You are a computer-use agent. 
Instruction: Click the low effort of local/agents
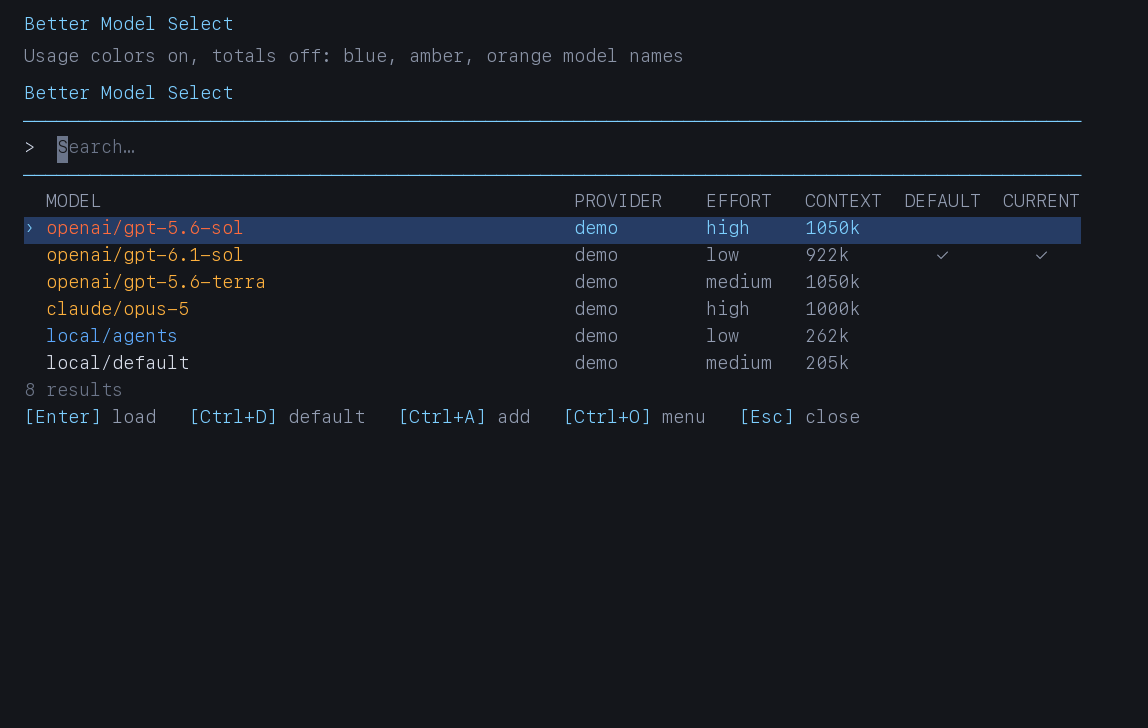click(723, 337)
